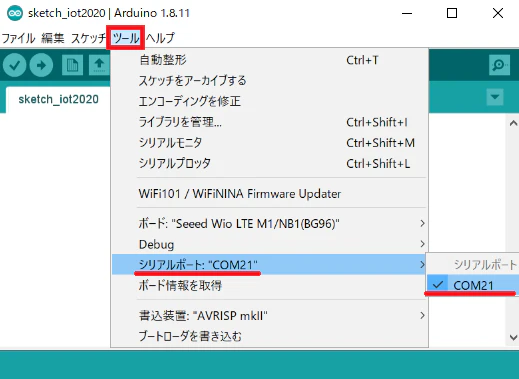The height and width of the screenshot is (379, 519).
Task: Switch to the sketch_iot2020 tab
Action: click(x=58, y=99)
